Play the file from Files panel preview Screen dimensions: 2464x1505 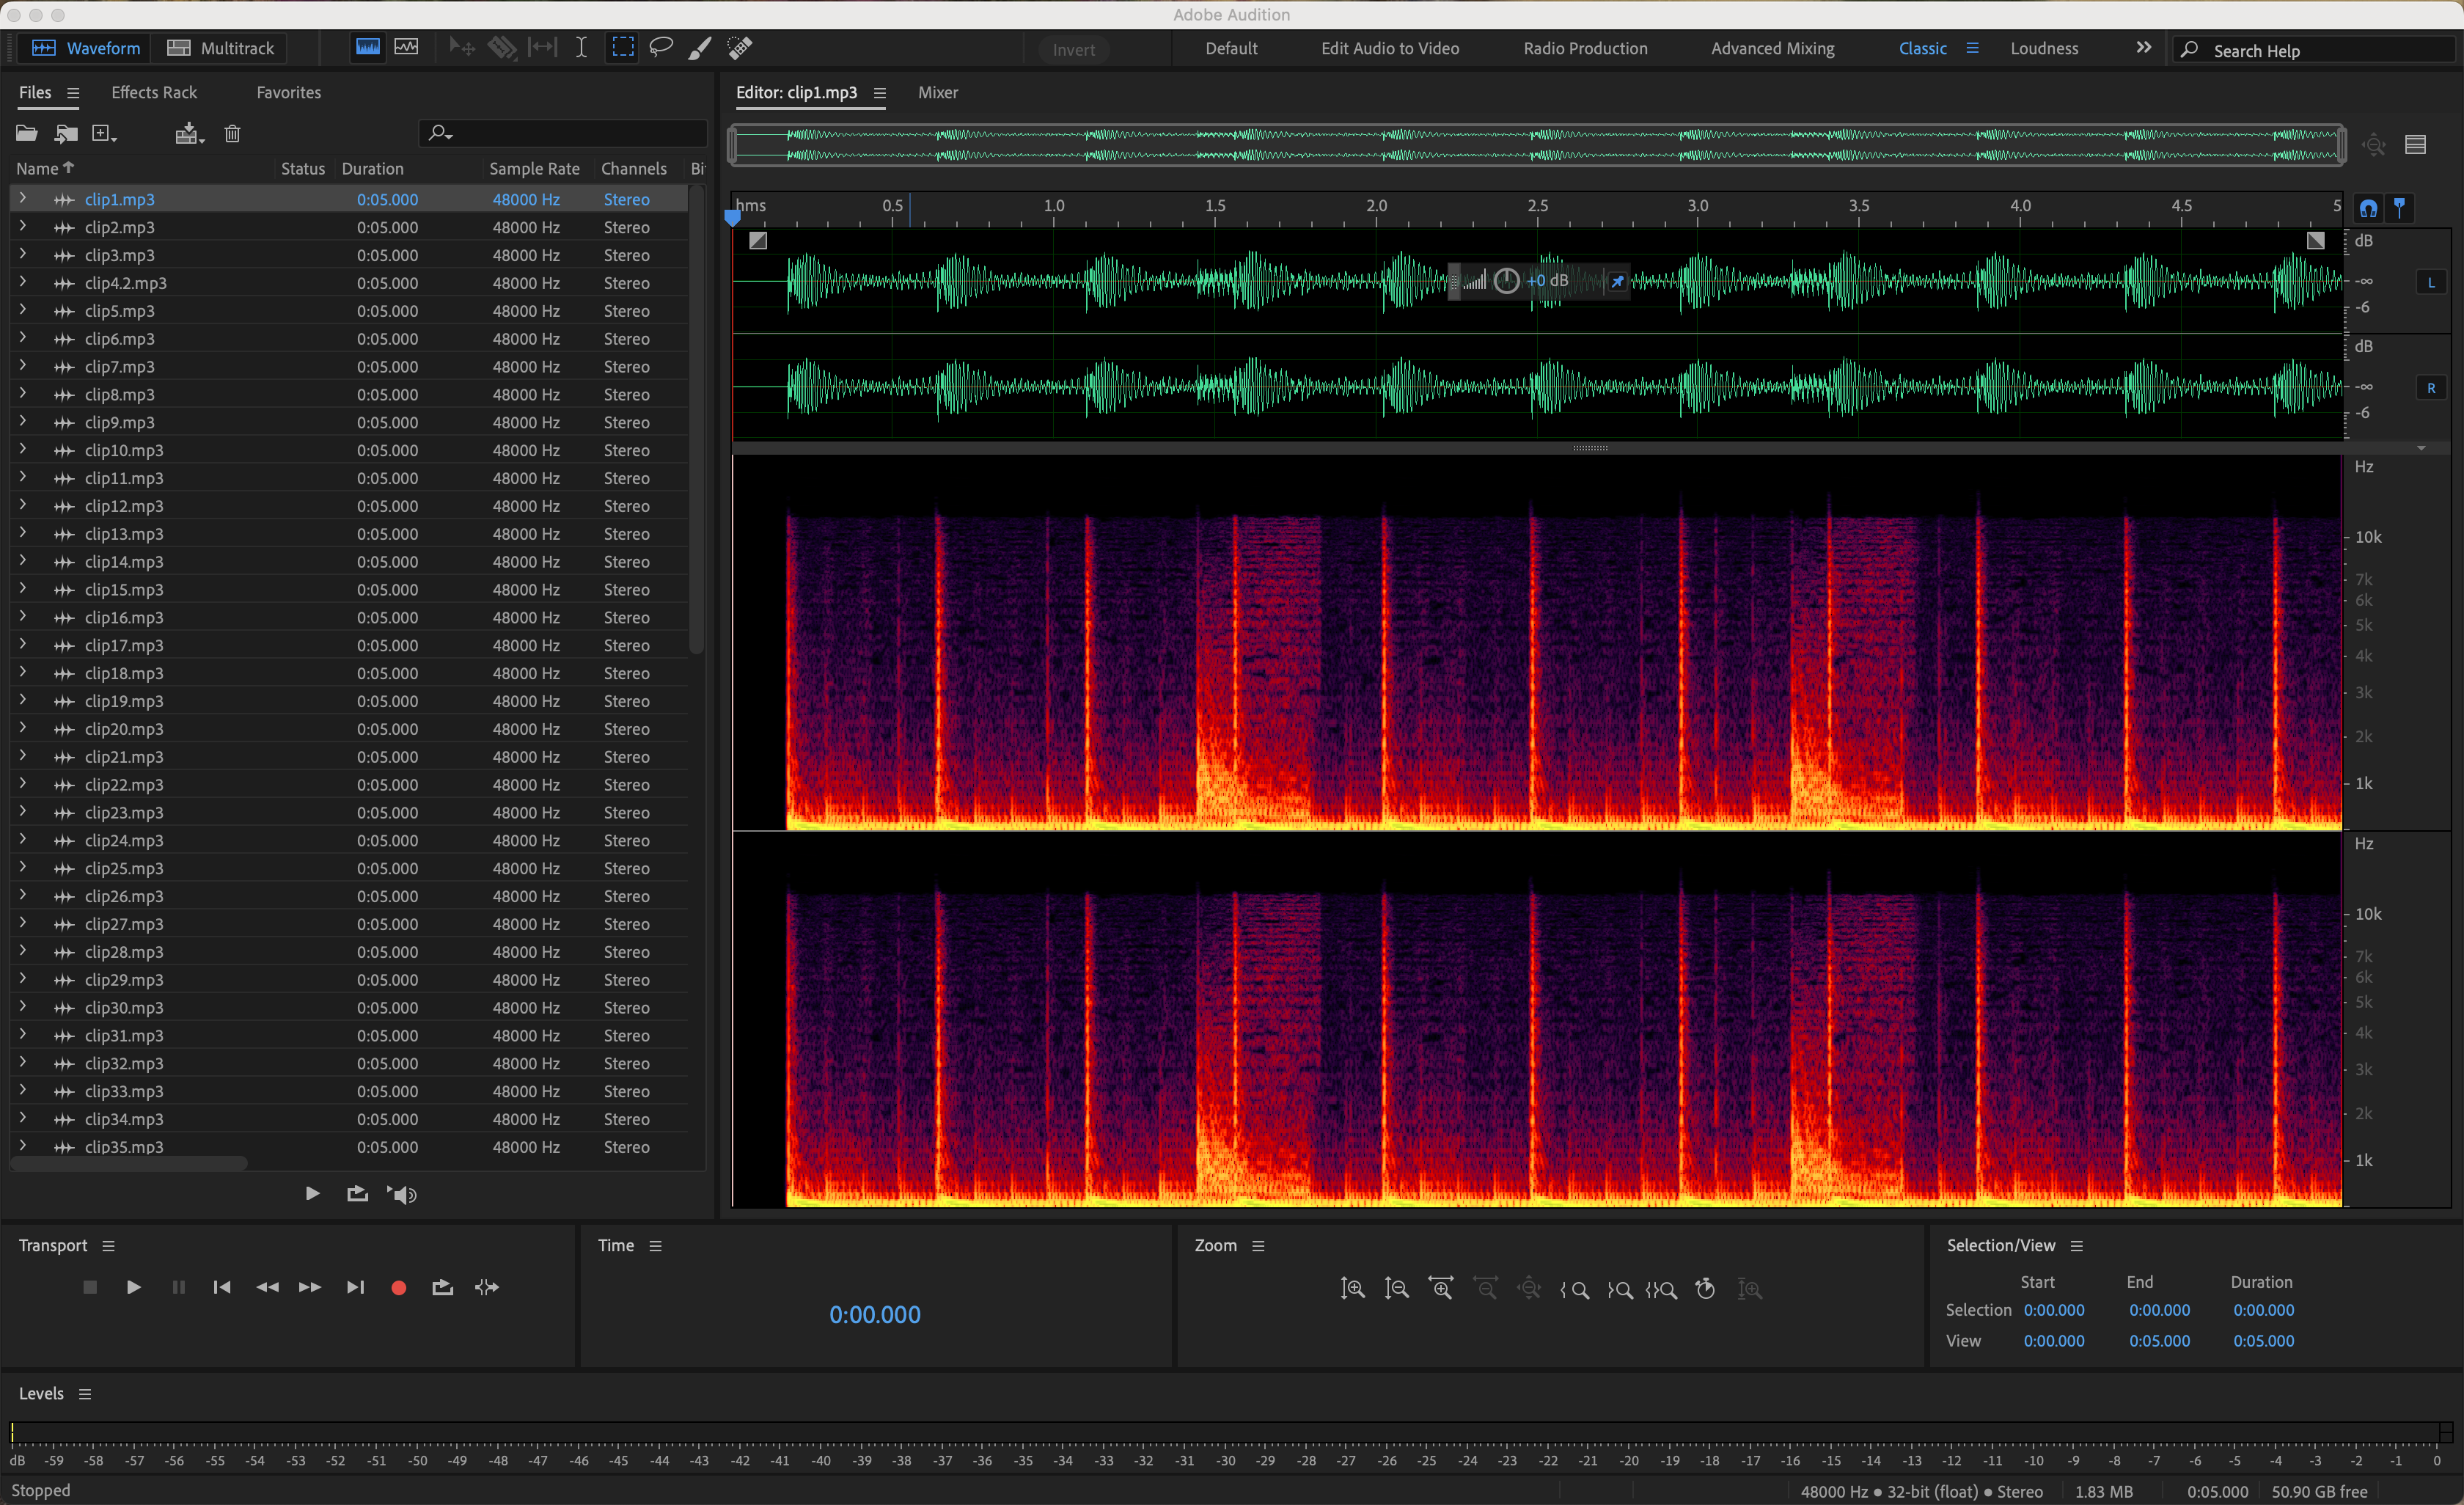pos(312,1193)
